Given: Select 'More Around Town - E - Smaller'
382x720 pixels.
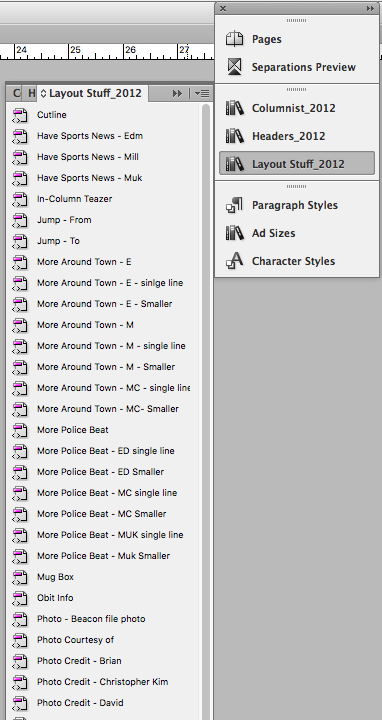Looking at the screenshot, I should click(105, 304).
